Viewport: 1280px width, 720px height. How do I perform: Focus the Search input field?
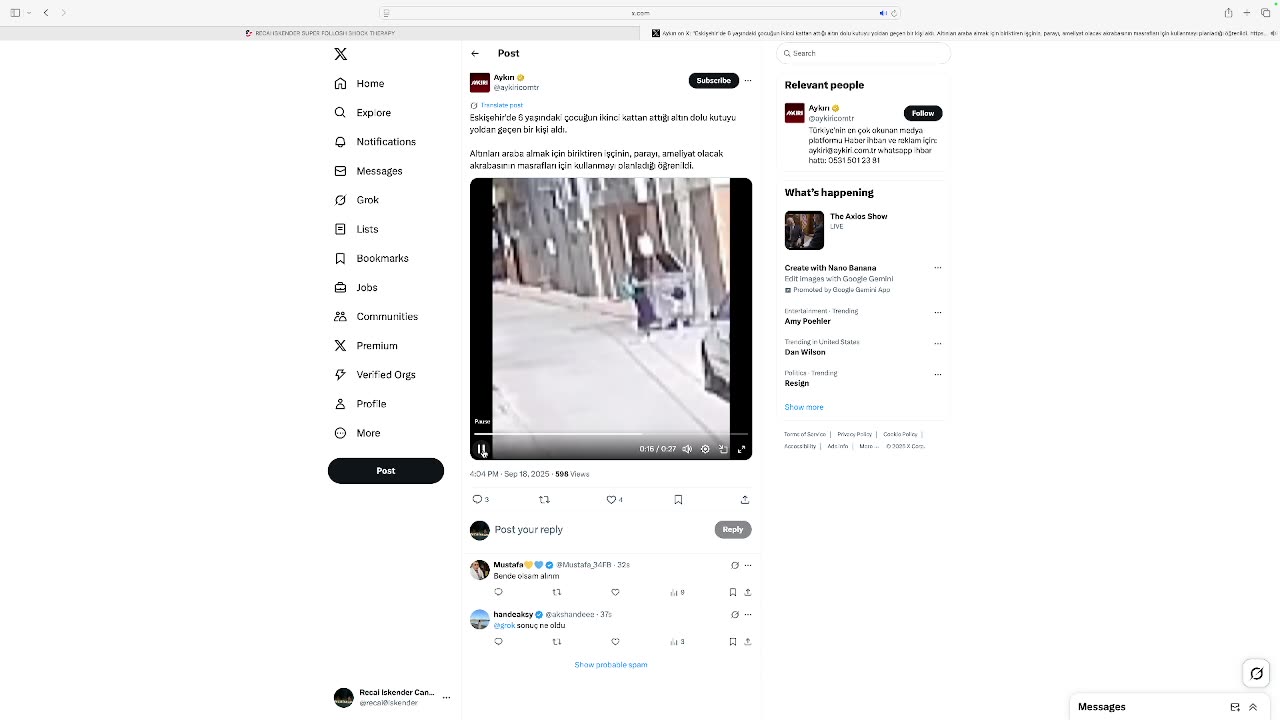point(865,53)
